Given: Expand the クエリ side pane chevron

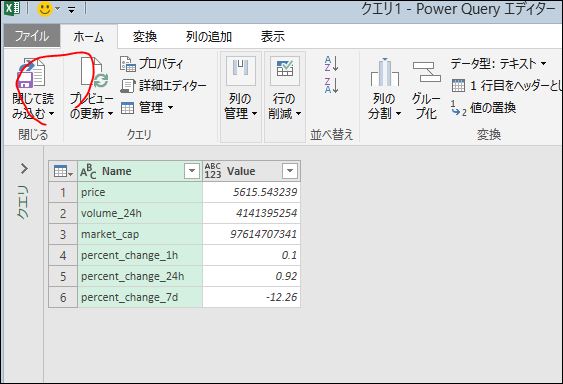Looking at the screenshot, I should 24,168.
